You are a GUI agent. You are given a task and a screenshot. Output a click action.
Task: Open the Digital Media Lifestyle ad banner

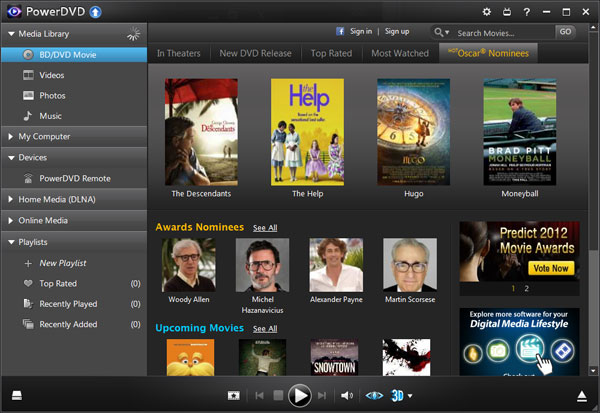[x=519, y=341]
